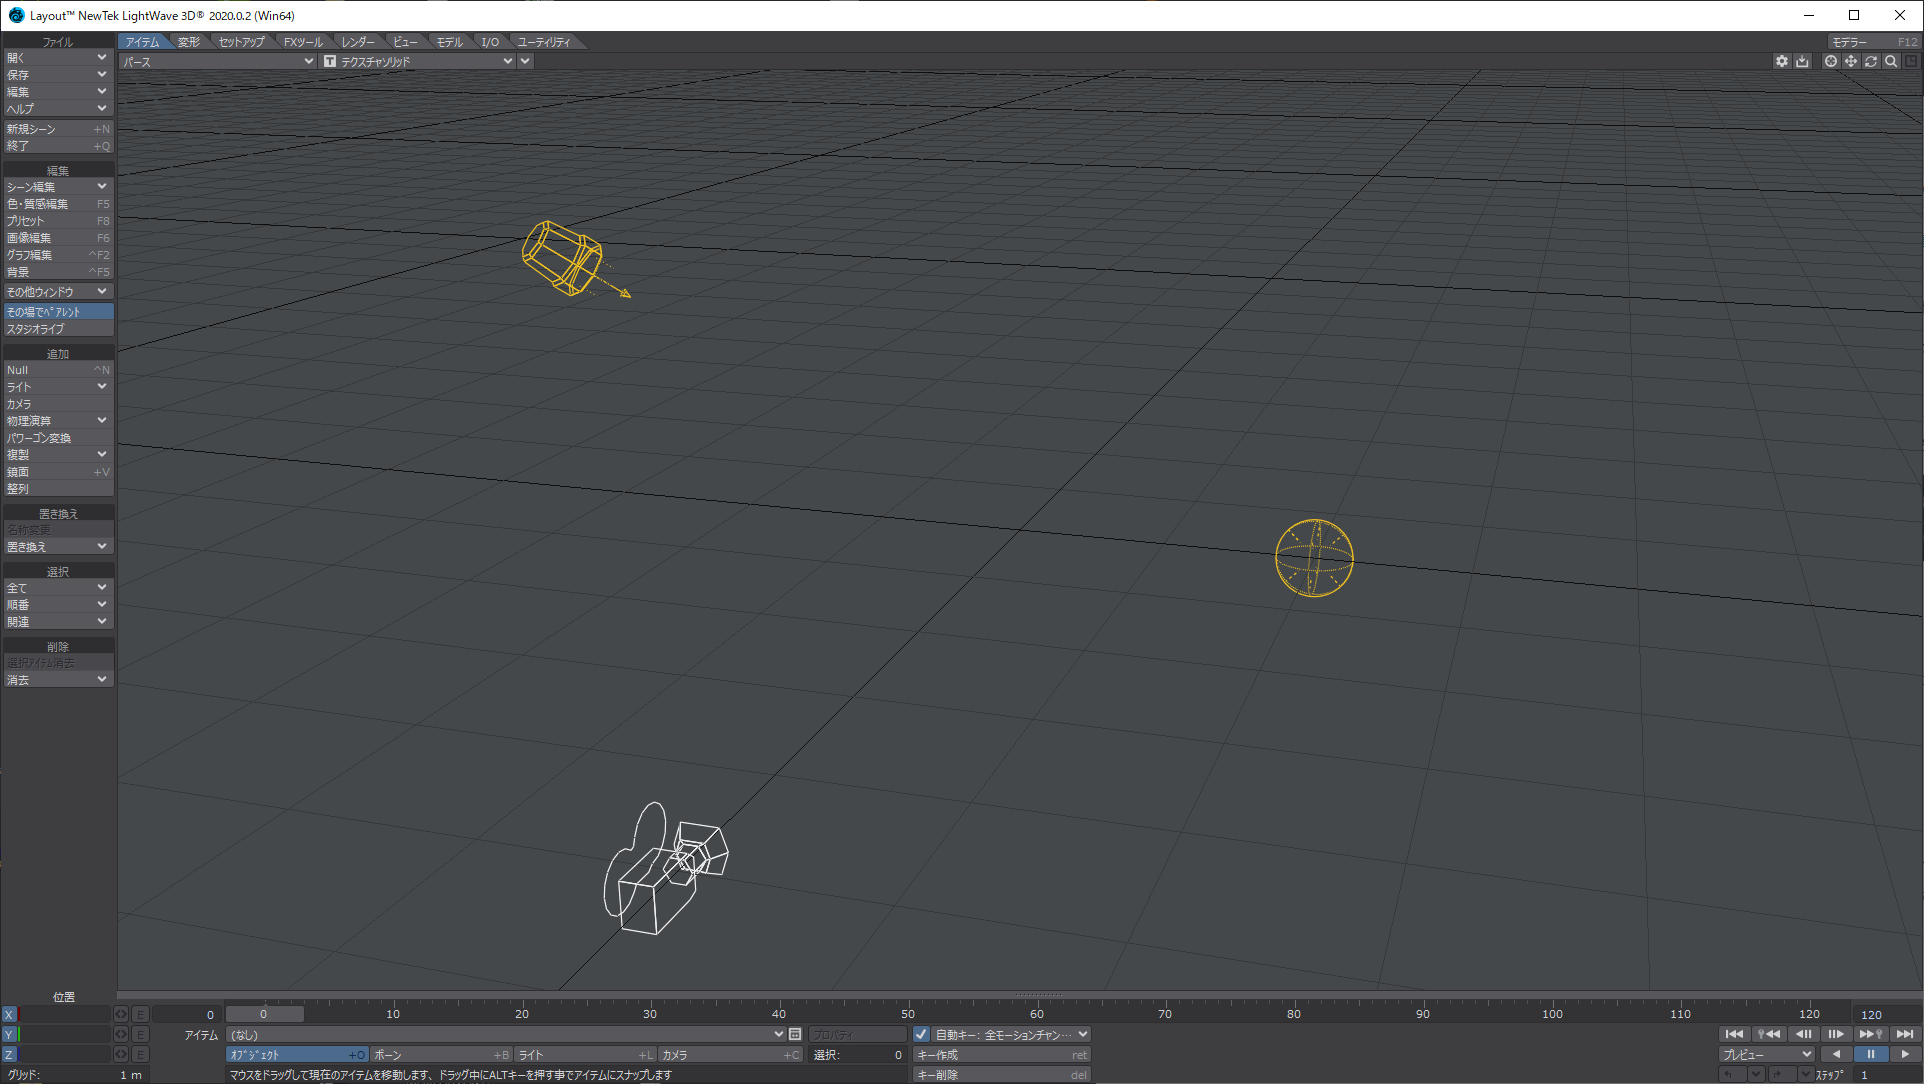1924x1084 pixels.
Task: Go to previous keyframe button
Action: coord(1769,1034)
